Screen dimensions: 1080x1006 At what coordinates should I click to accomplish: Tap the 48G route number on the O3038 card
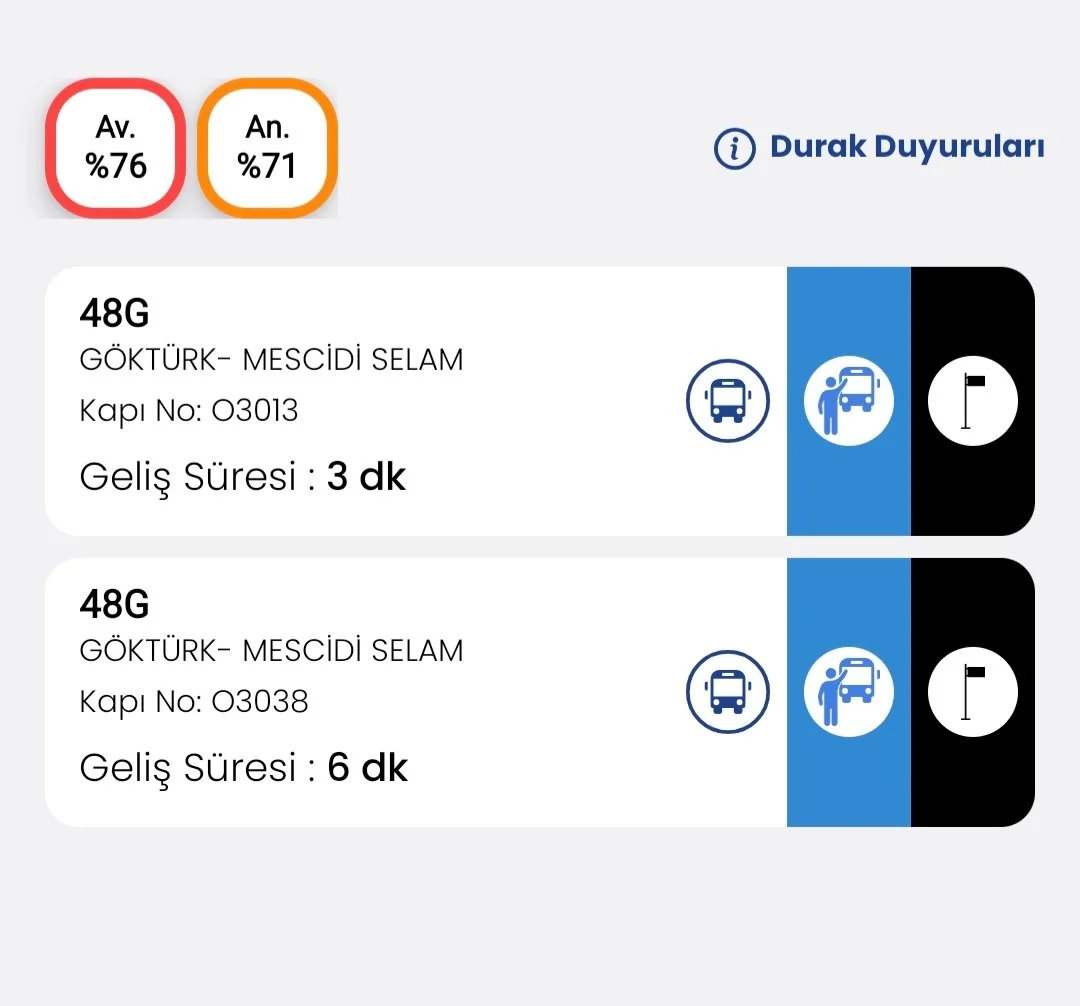pyautogui.click(x=114, y=604)
